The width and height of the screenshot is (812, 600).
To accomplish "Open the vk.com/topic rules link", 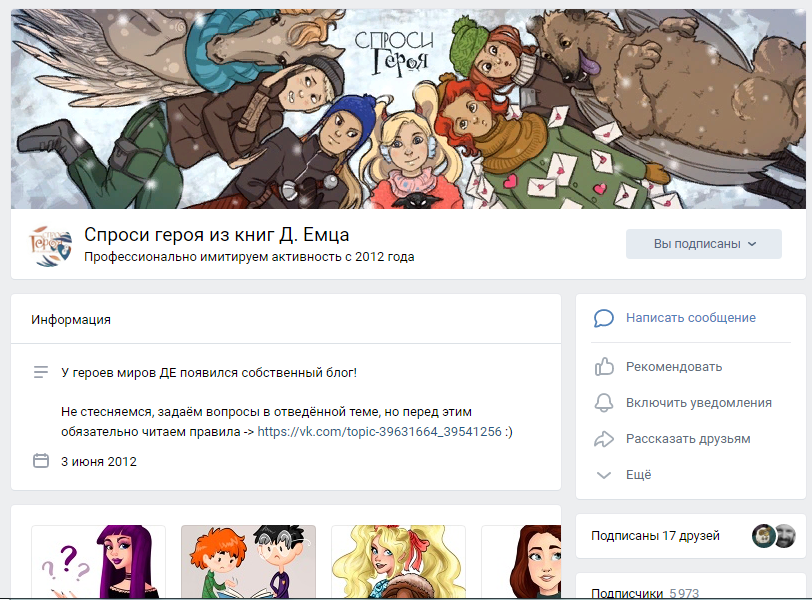I will coord(380,431).
